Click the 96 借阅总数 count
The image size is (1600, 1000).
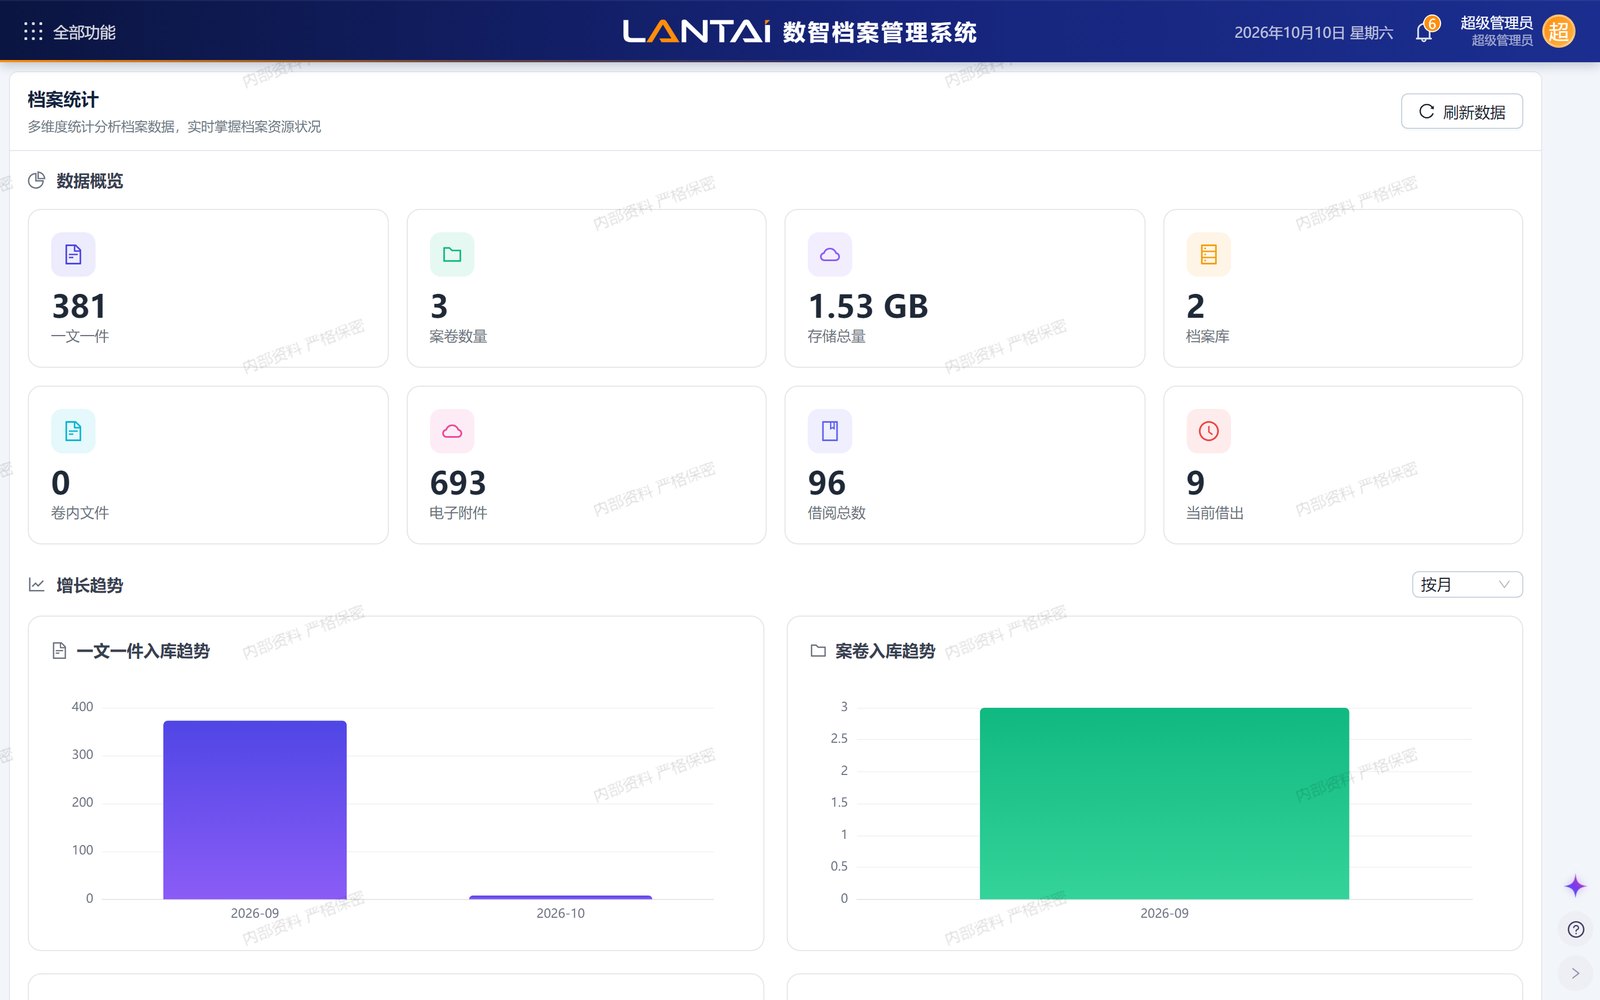coord(827,483)
